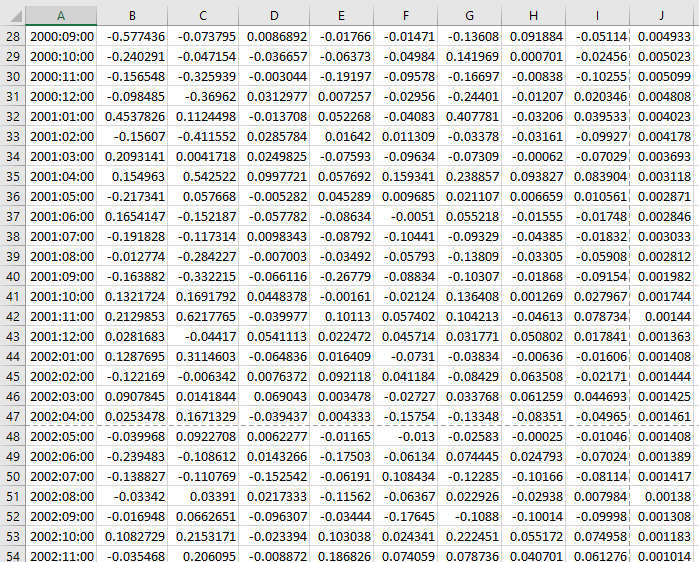Select cell containing 0.069043

274,397
